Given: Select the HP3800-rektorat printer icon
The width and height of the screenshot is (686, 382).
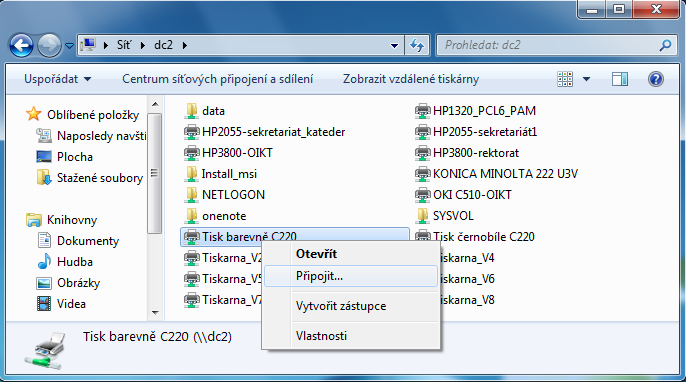Looking at the screenshot, I should (423, 153).
